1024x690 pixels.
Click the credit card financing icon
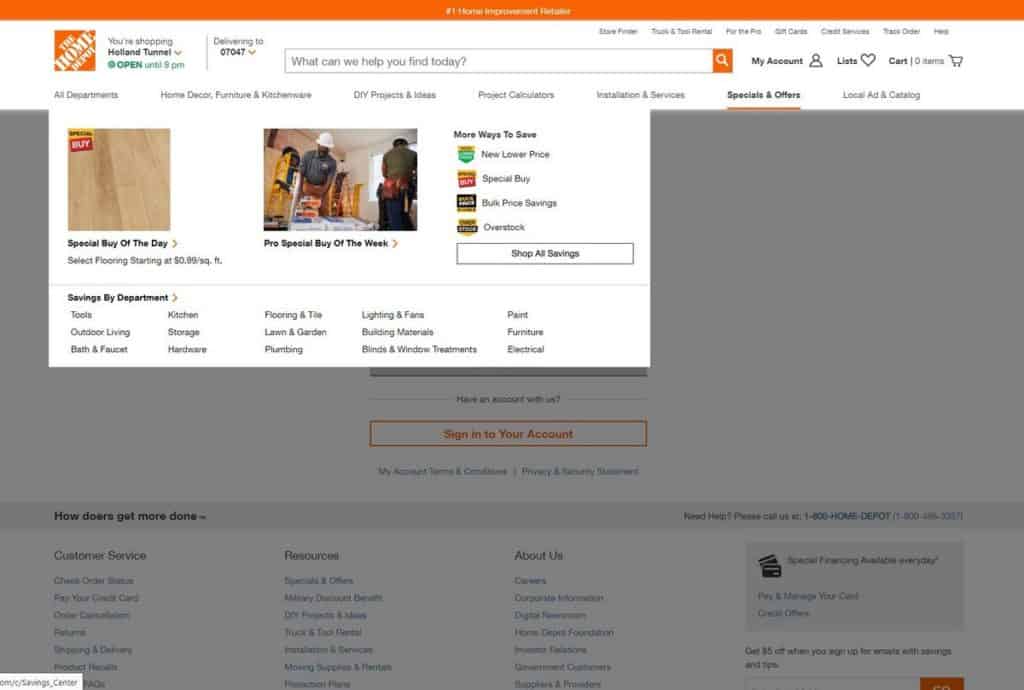pos(770,565)
